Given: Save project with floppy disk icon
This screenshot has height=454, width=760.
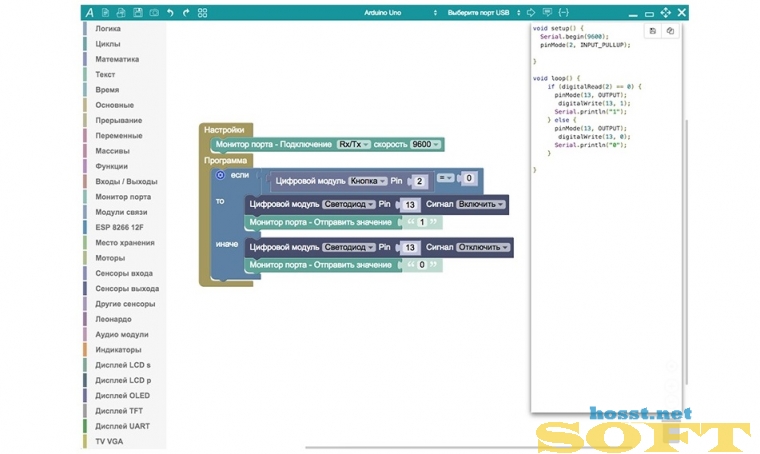Looking at the screenshot, I should coord(138,13).
